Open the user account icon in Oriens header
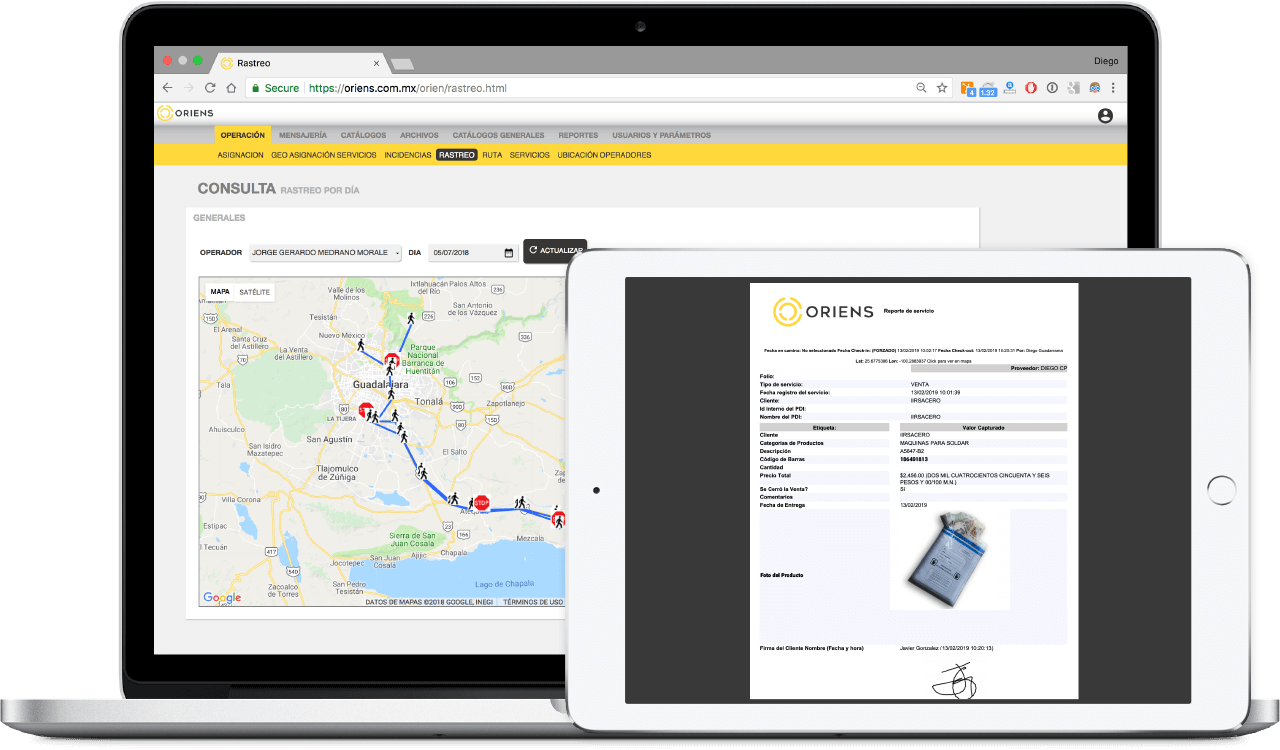The width and height of the screenshot is (1280, 750). [x=1105, y=115]
